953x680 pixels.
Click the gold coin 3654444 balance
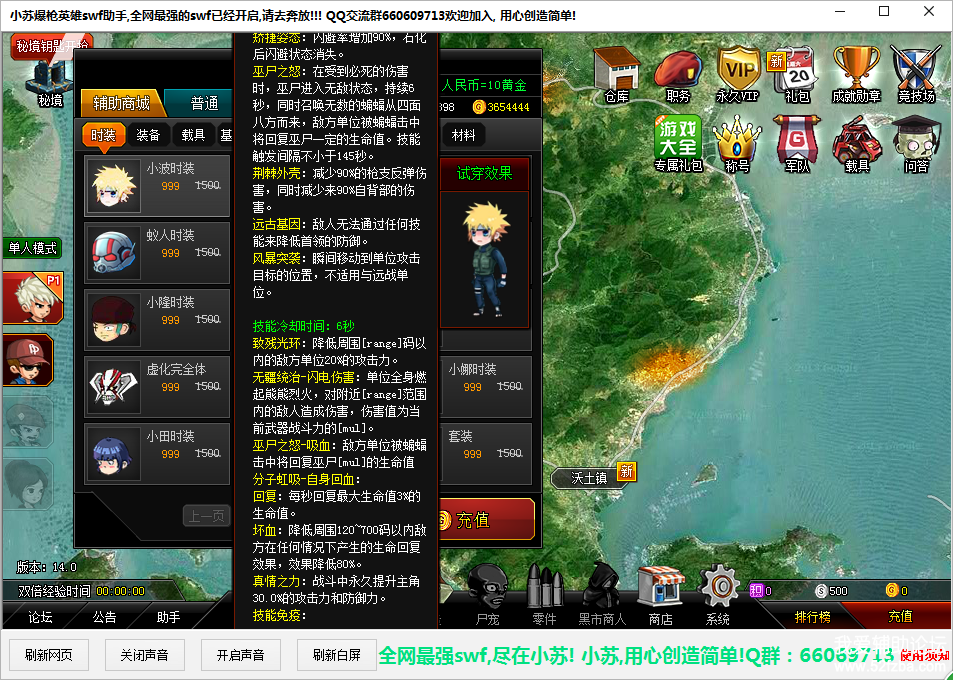tap(501, 107)
